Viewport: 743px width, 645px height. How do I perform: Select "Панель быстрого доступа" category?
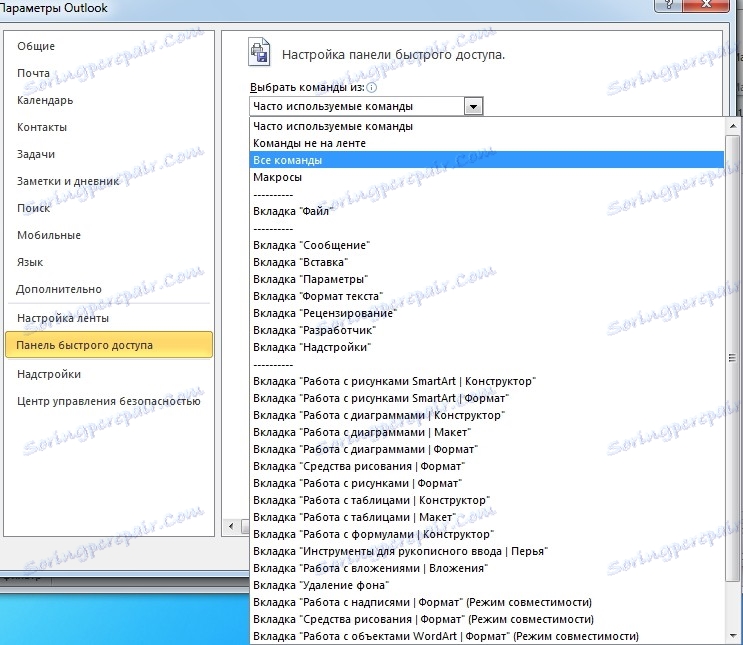[x=109, y=345]
